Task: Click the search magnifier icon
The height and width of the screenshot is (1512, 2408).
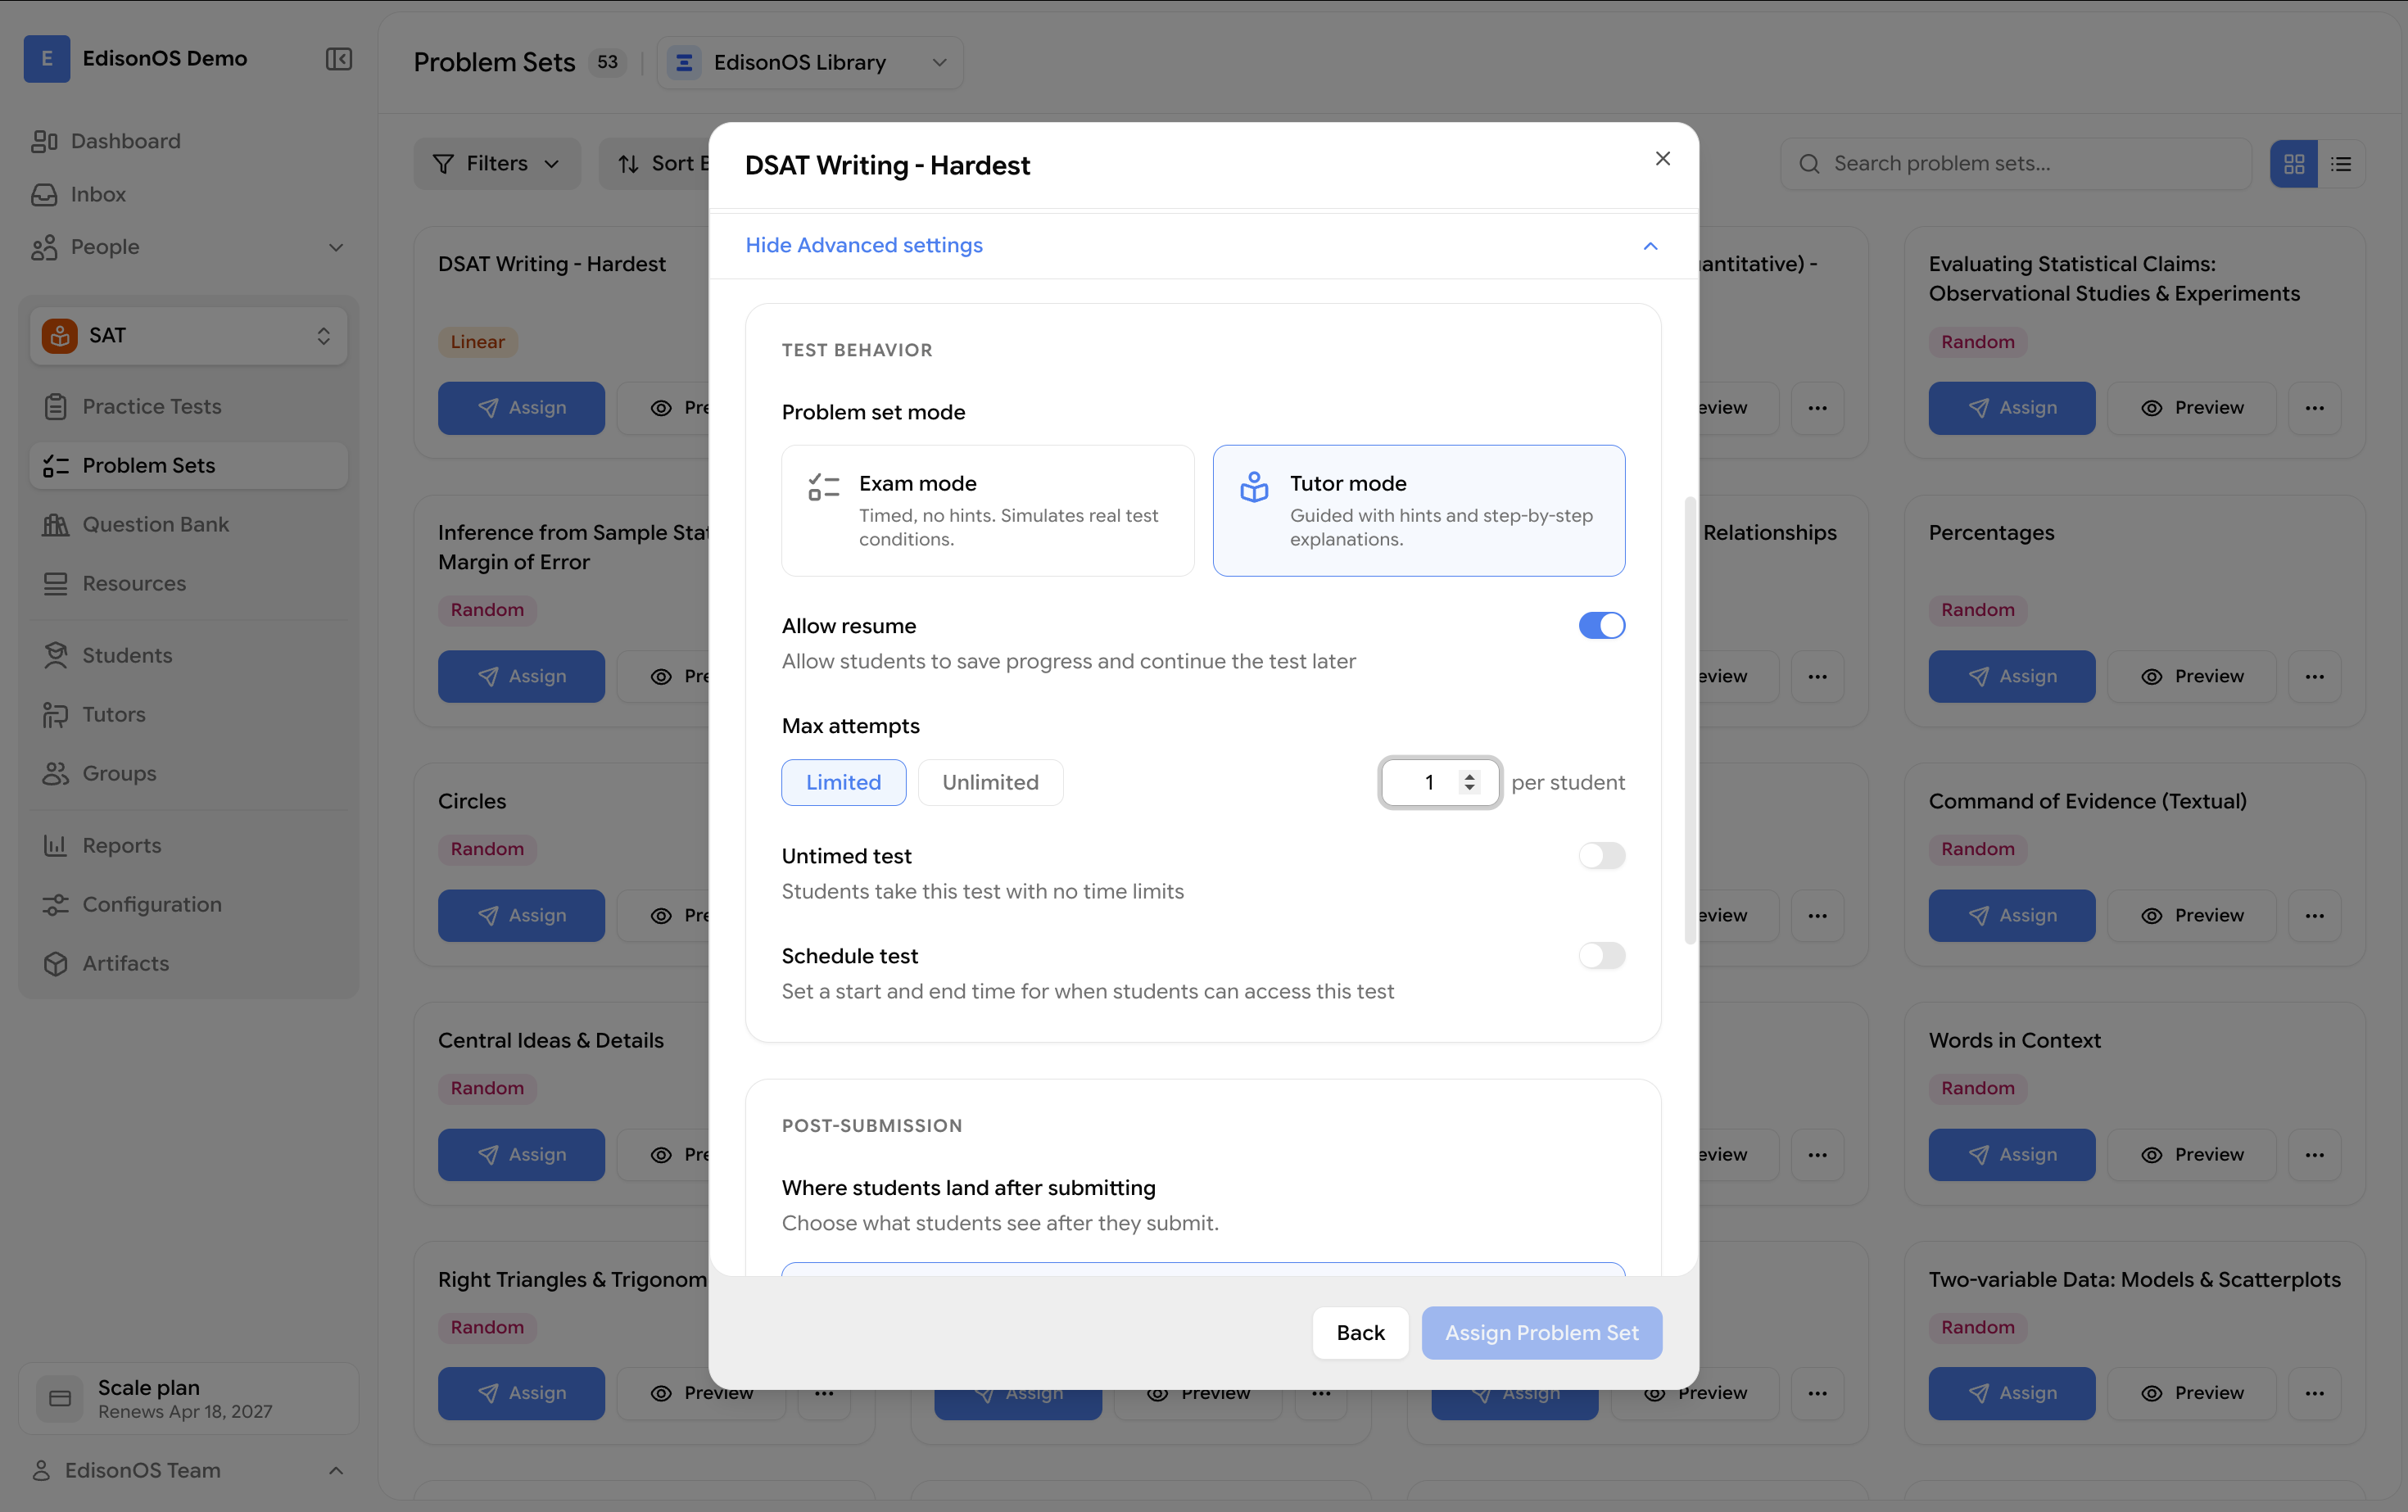Action: click(x=1809, y=164)
